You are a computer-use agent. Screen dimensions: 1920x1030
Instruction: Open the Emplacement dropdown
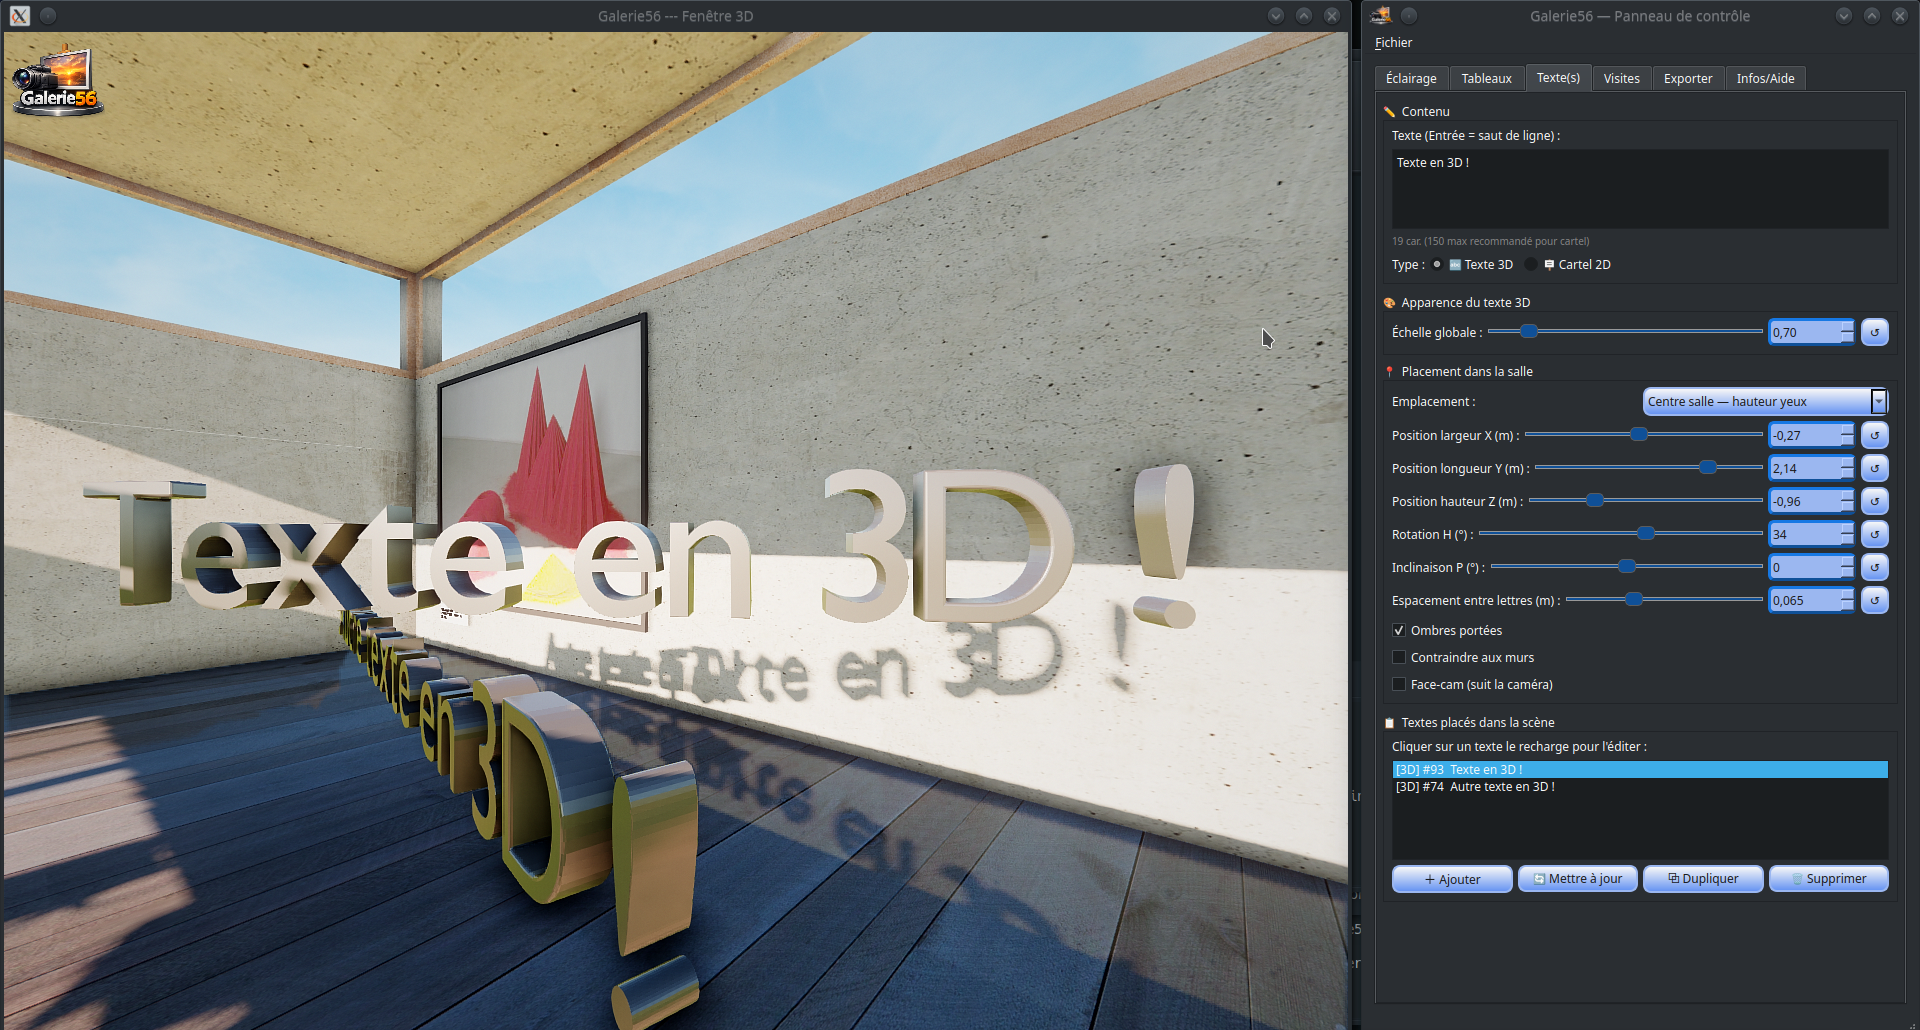[x=1766, y=401]
